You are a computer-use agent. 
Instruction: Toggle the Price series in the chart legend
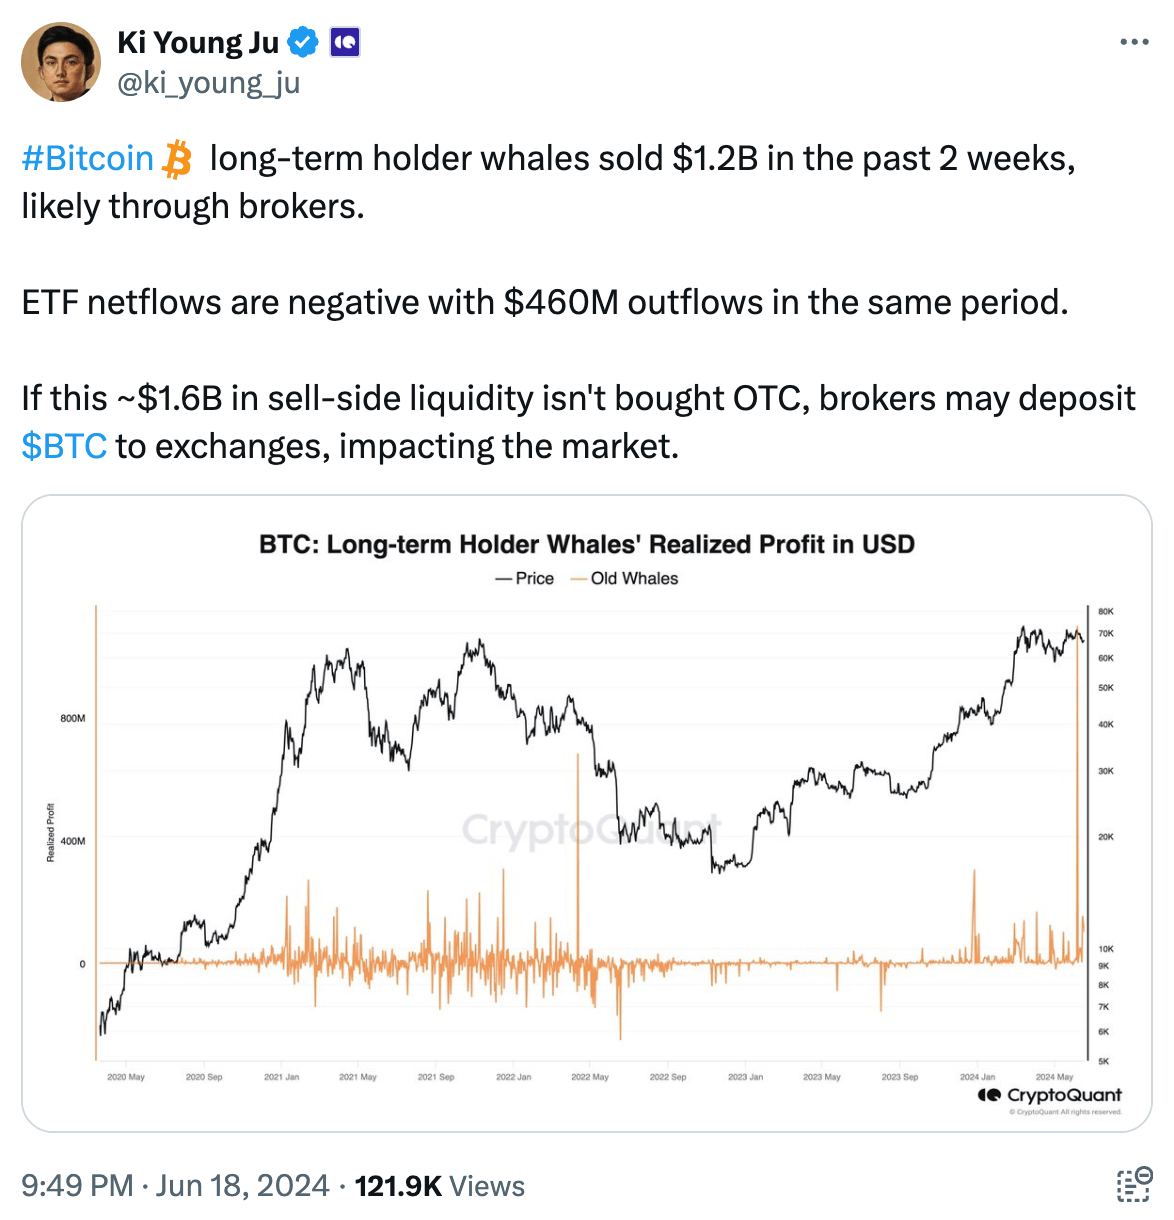point(527,578)
